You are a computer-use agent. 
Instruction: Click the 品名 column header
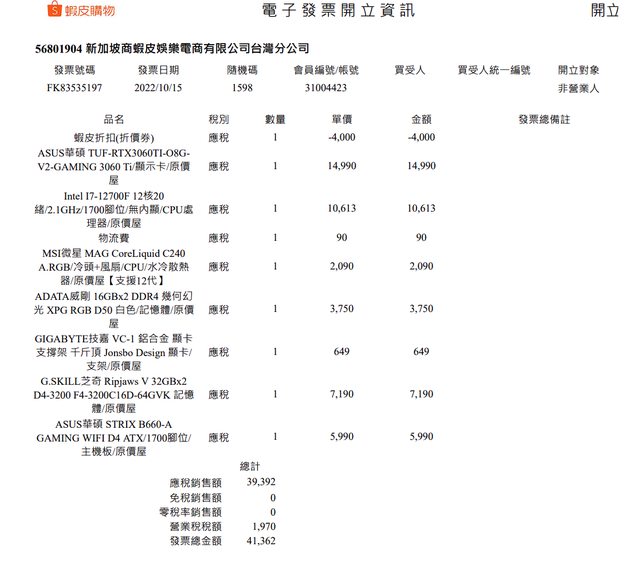click(115, 119)
